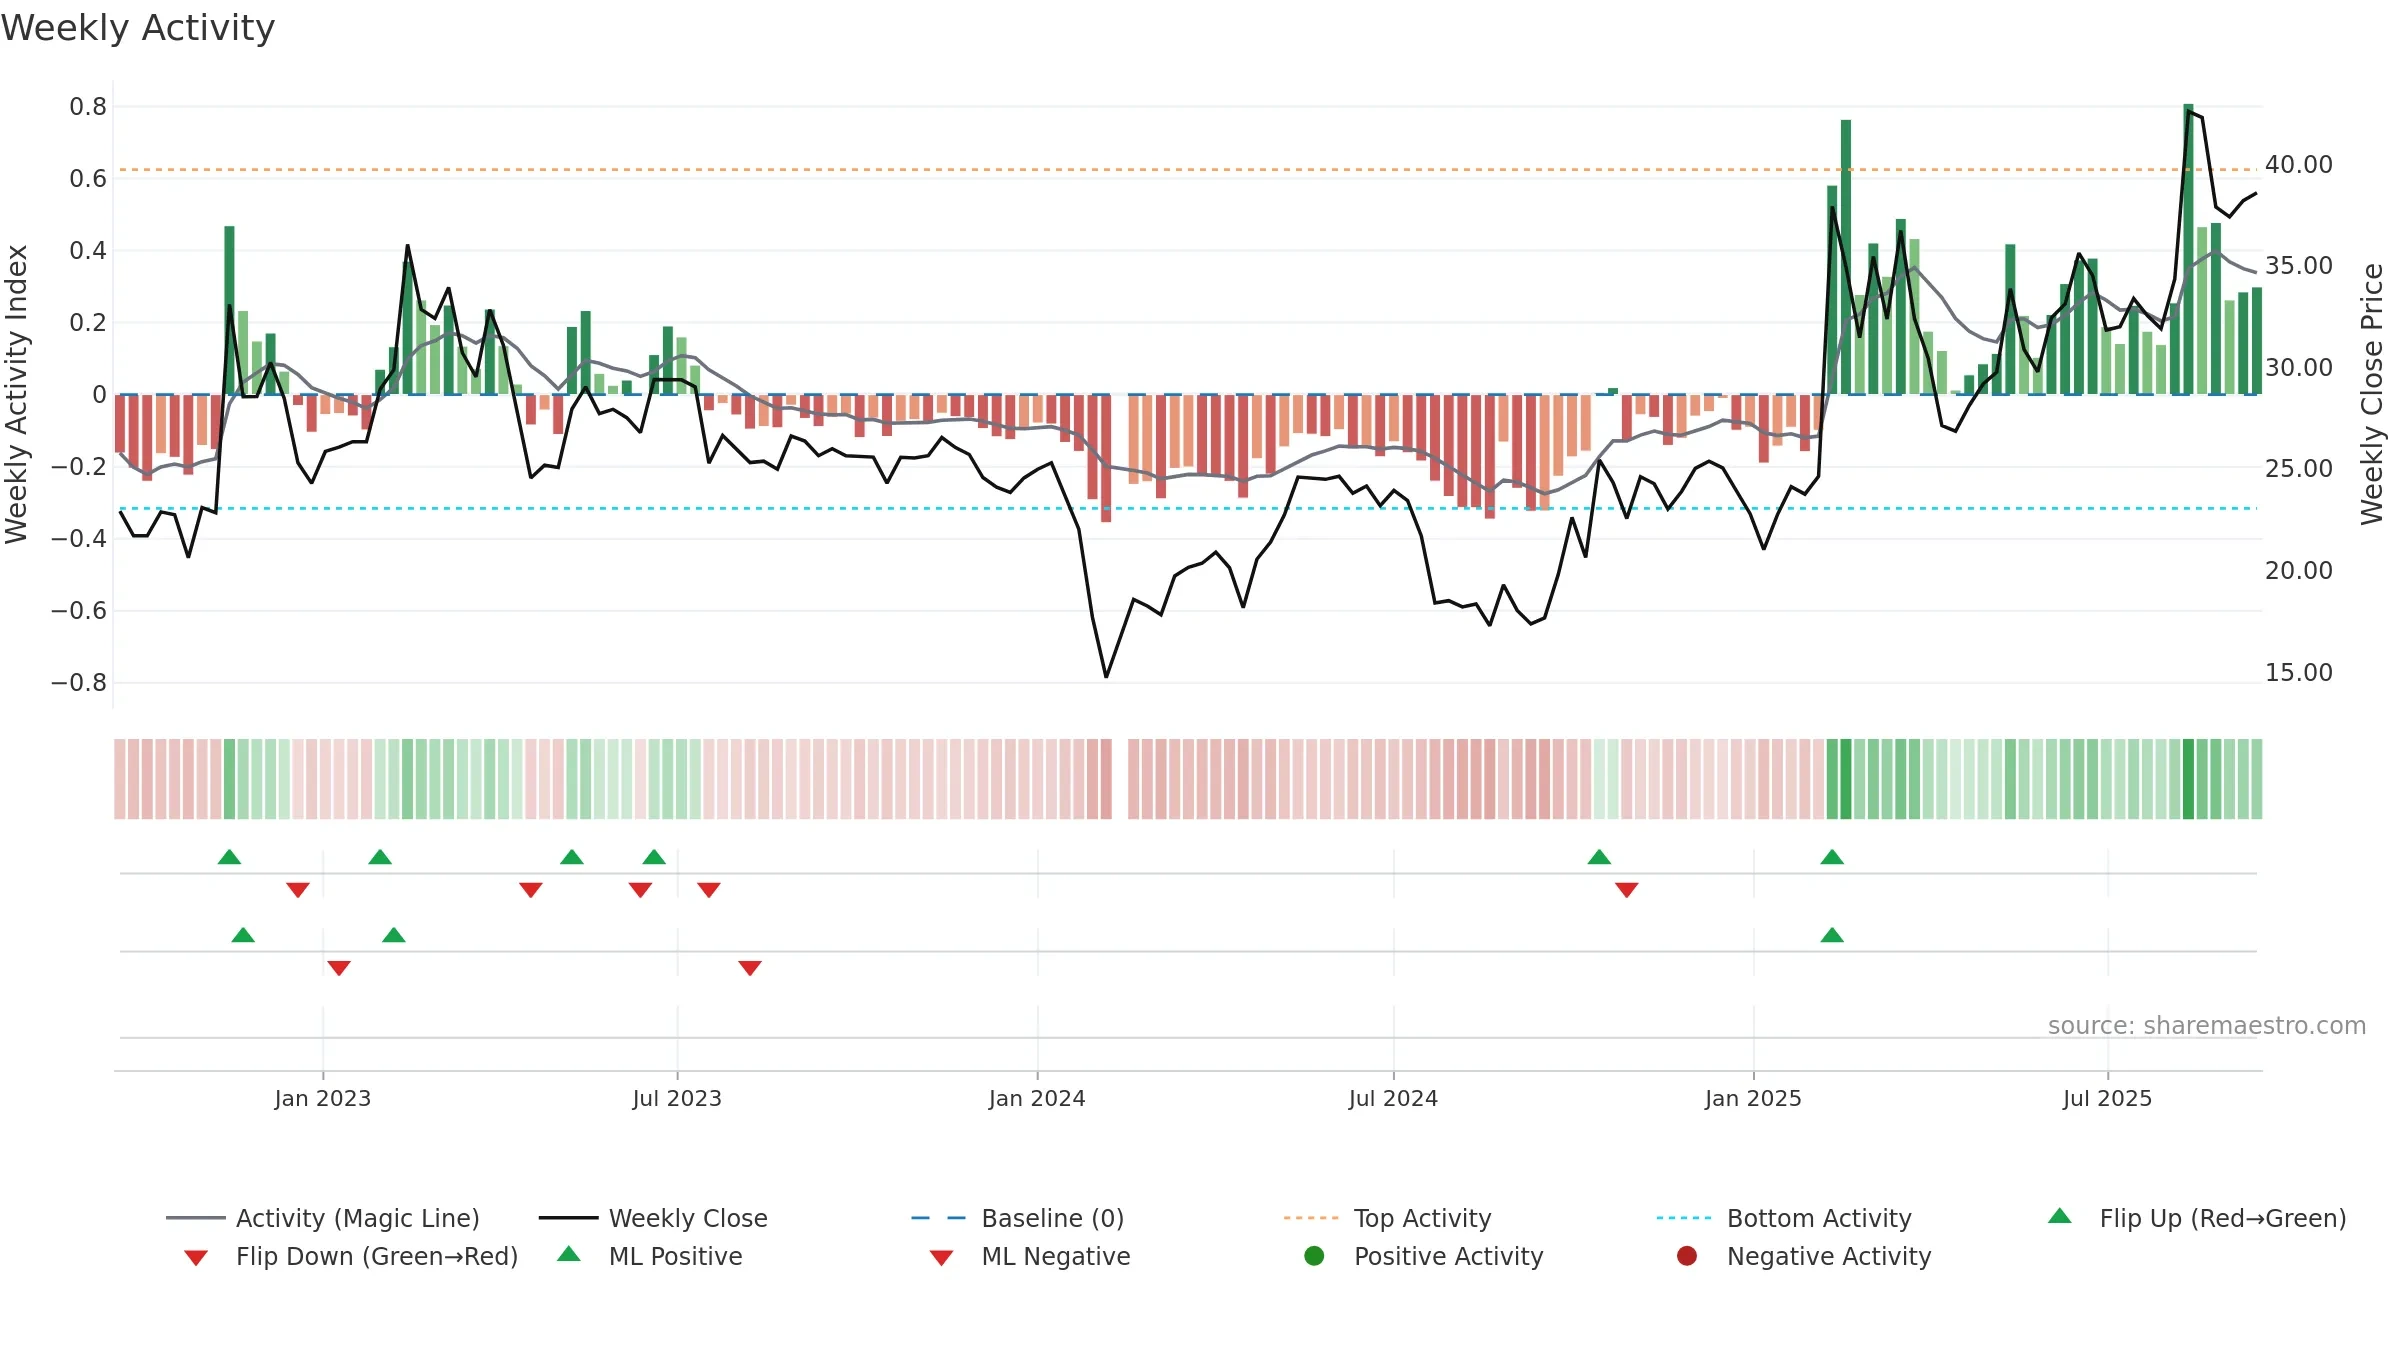Click the Flip Up marker just before Jan 2025 gridline's right

point(1832,857)
